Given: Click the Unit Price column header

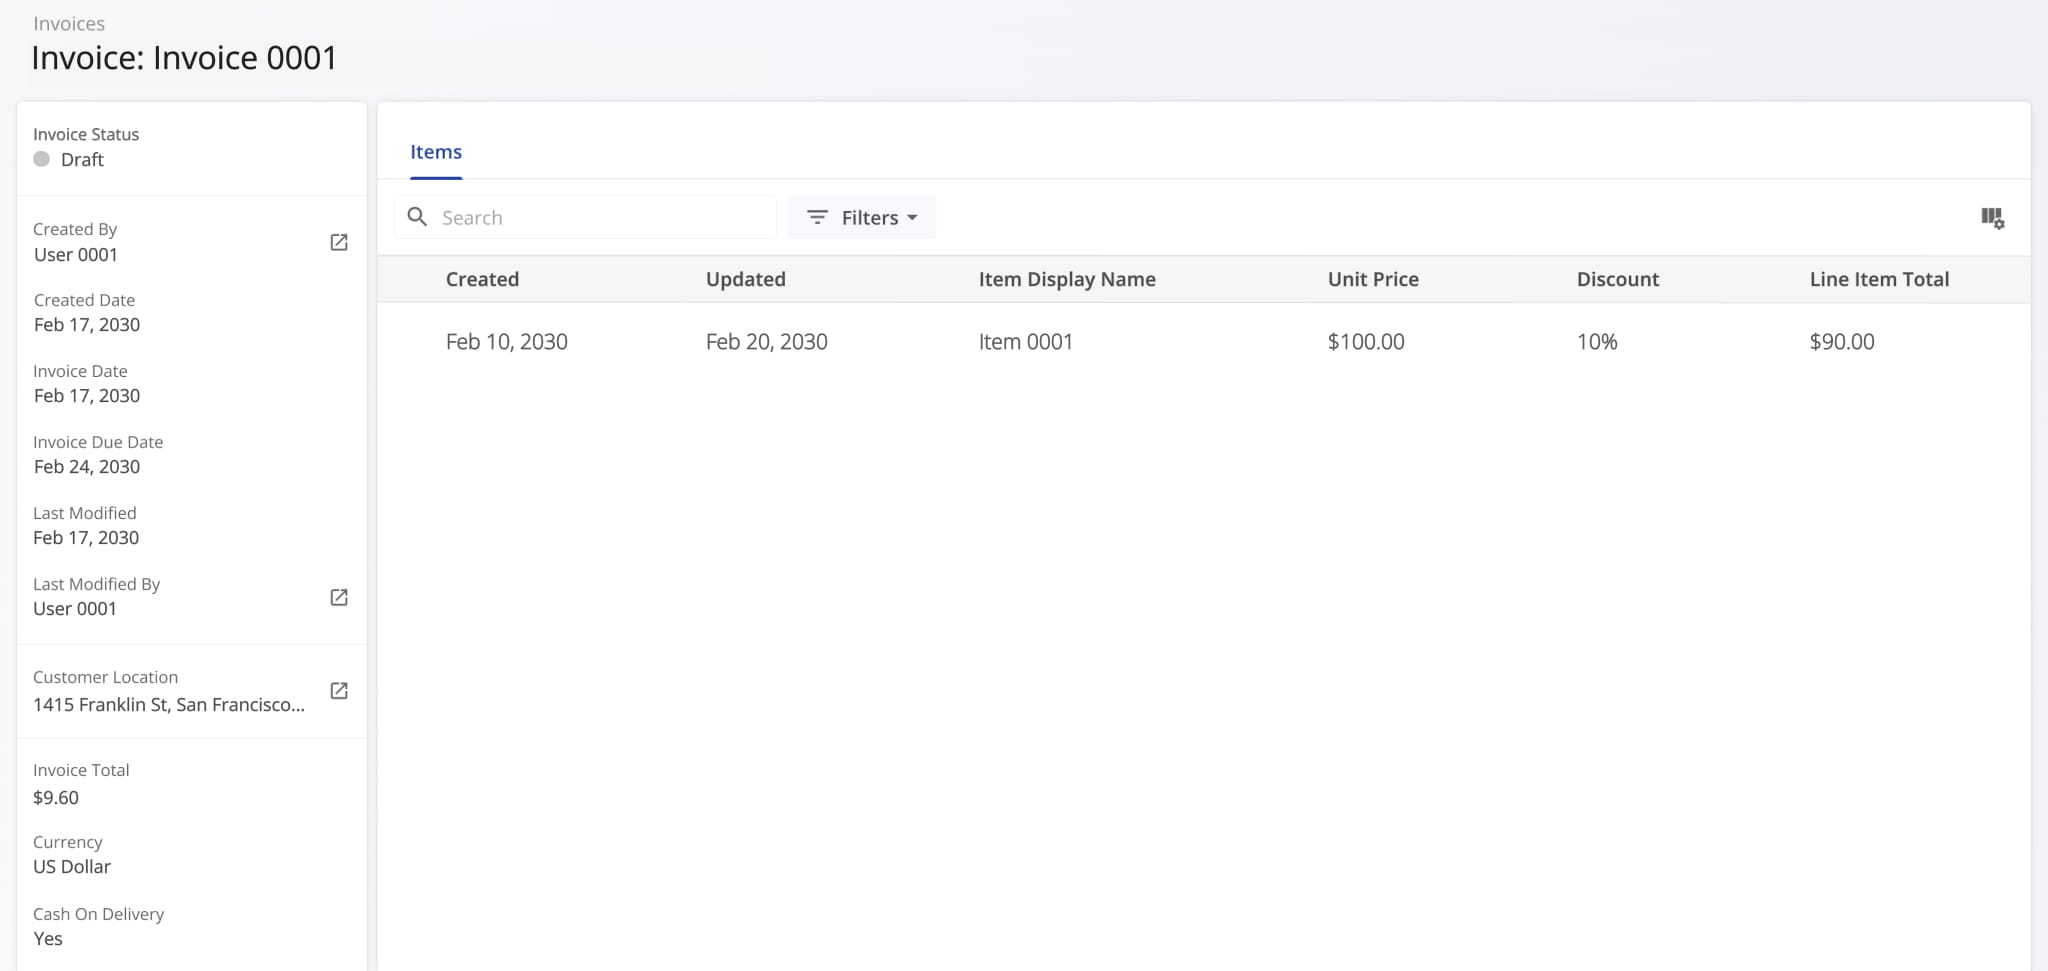Looking at the screenshot, I should 1372,279.
